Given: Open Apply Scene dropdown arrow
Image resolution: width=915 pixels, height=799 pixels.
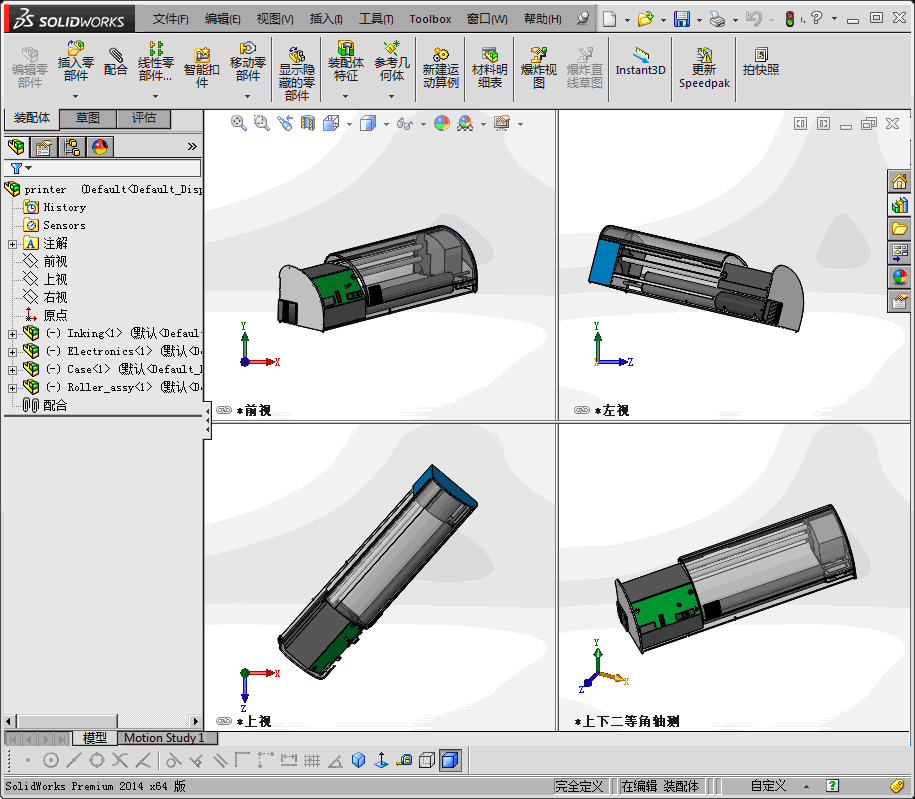Looking at the screenshot, I should click(483, 124).
